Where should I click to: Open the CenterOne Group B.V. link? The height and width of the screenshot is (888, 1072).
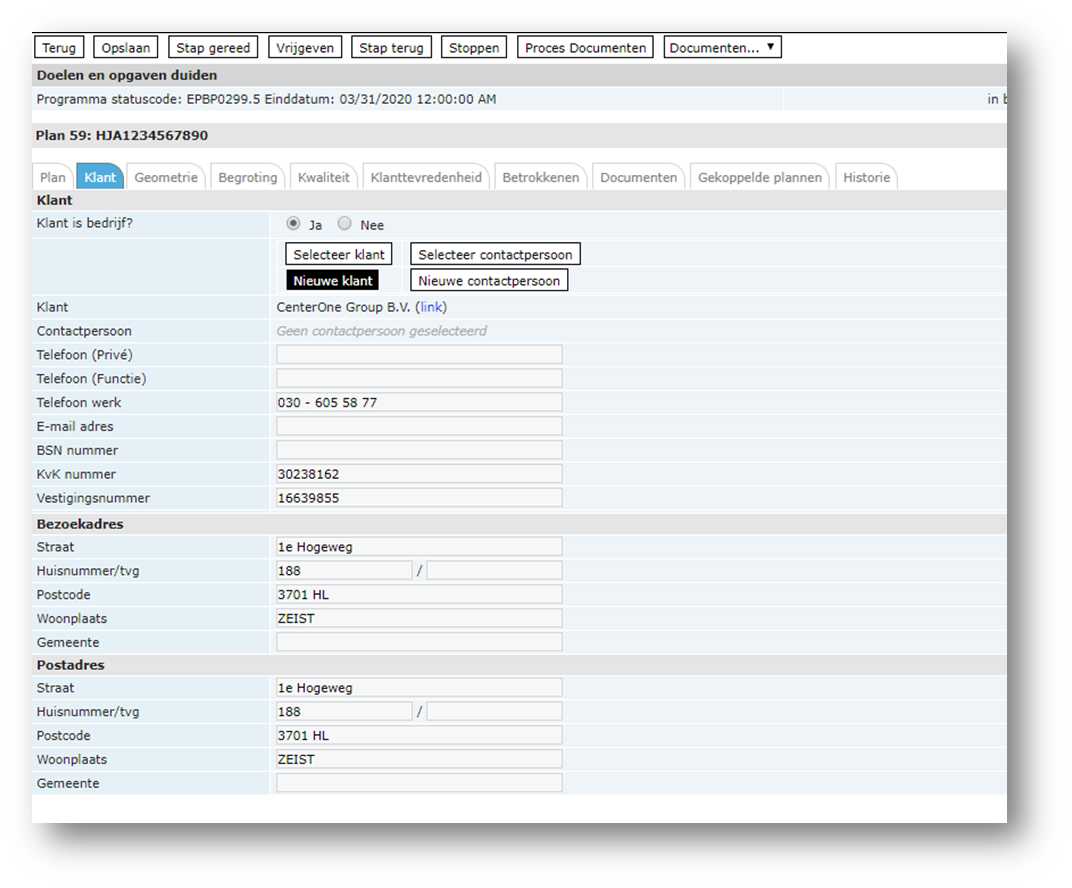pyautogui.click(x=432, y=307)
